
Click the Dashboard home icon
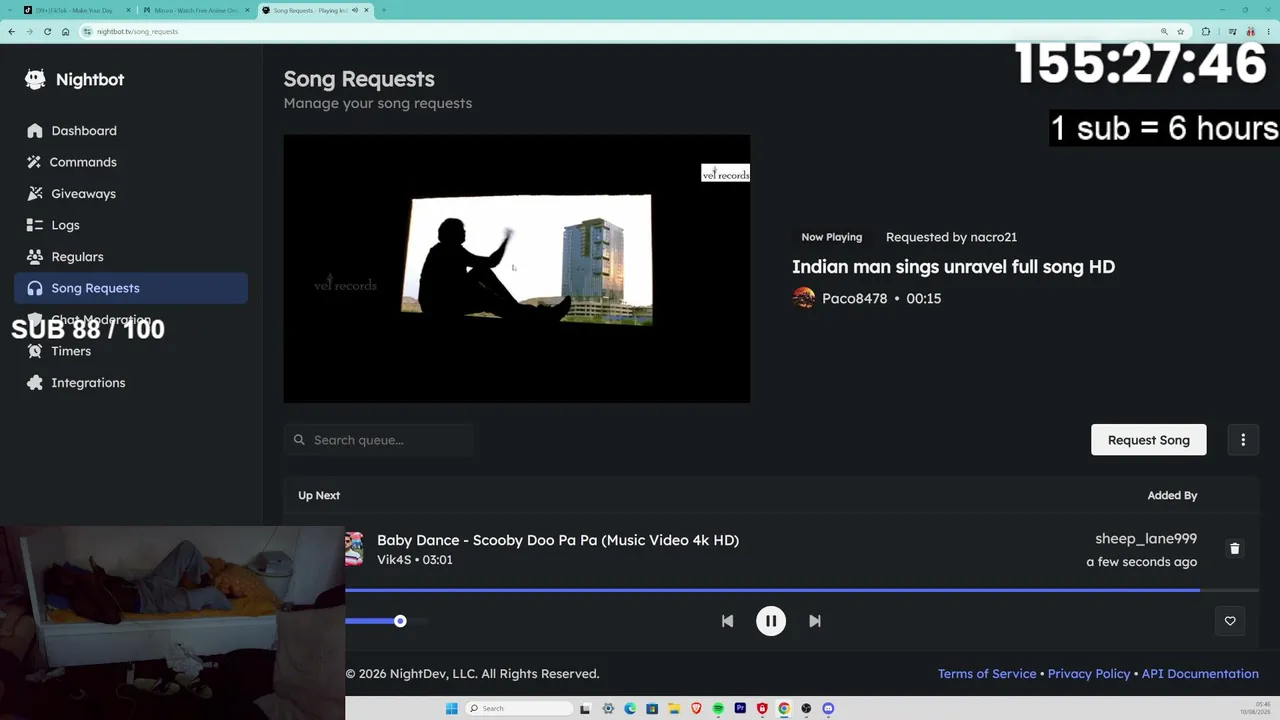35,131
